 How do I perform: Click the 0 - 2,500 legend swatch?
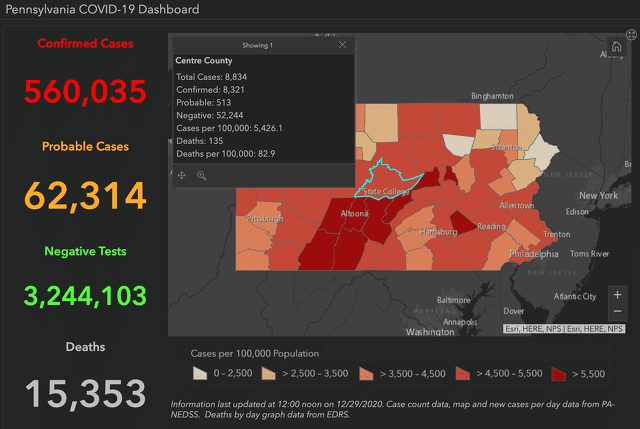click(201, 373)
